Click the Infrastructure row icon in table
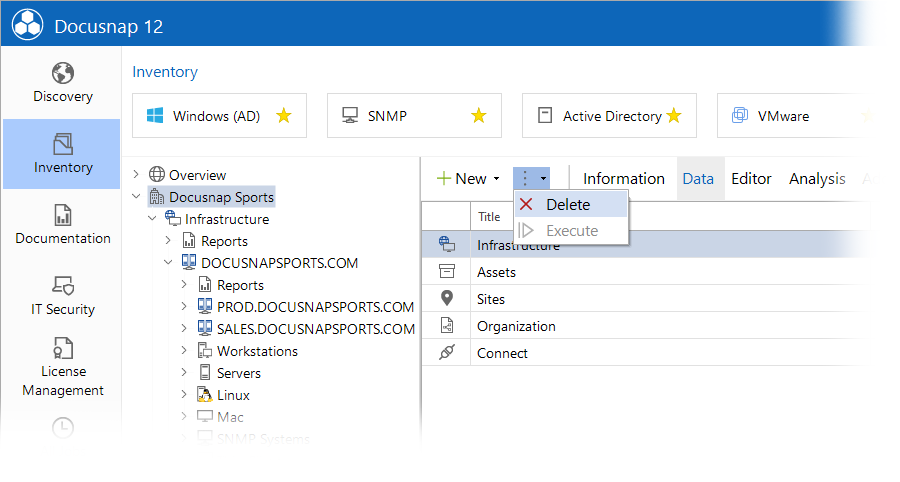900x482 pixels. [447, 244]
